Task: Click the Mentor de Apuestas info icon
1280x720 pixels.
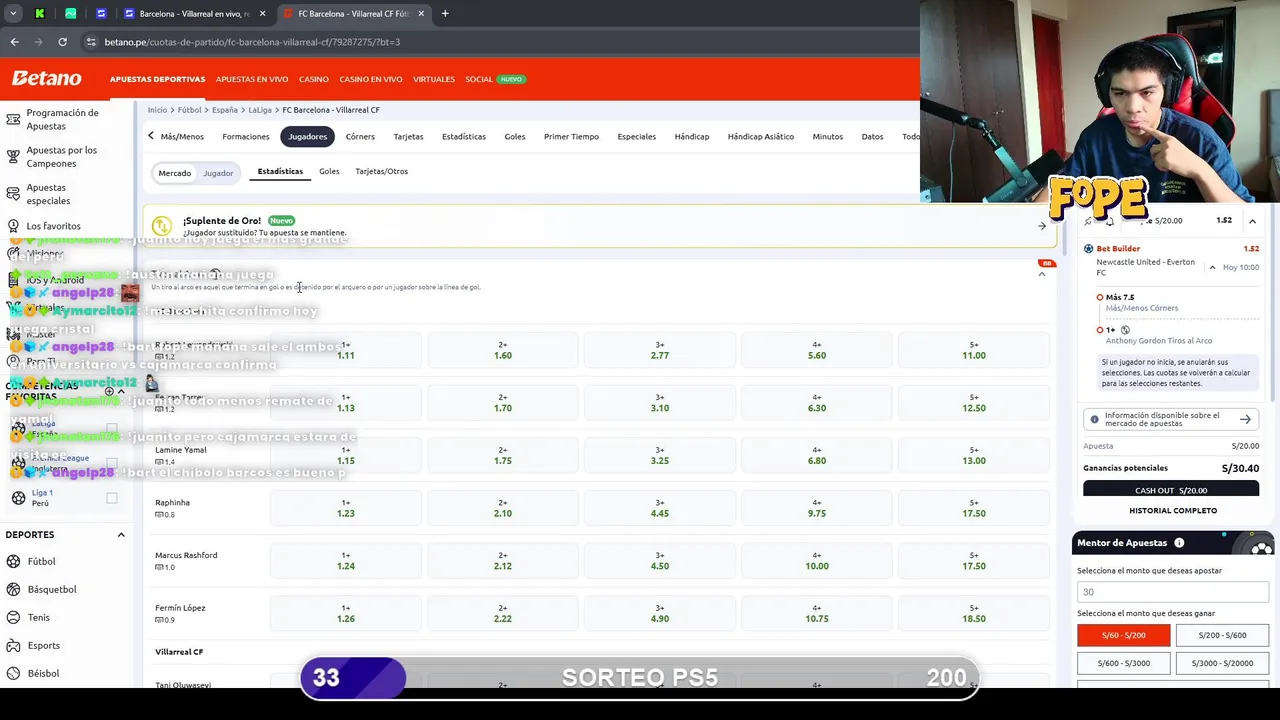Action: point(1179,543)
